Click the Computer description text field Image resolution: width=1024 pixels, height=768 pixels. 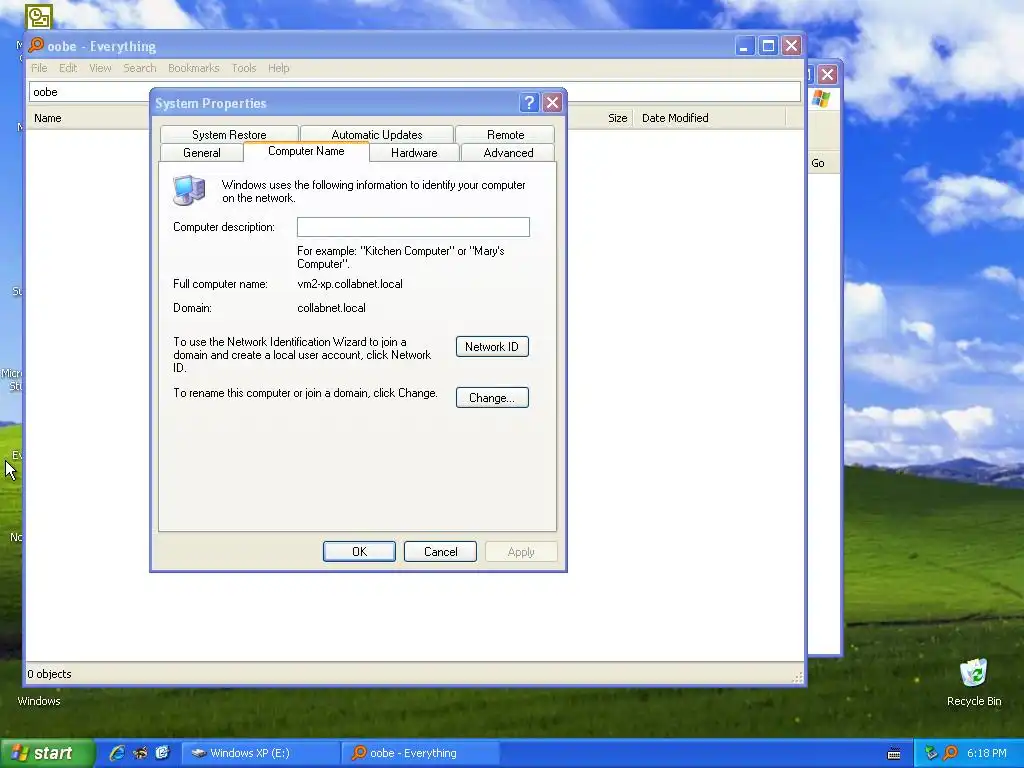(x=413, y=227)
